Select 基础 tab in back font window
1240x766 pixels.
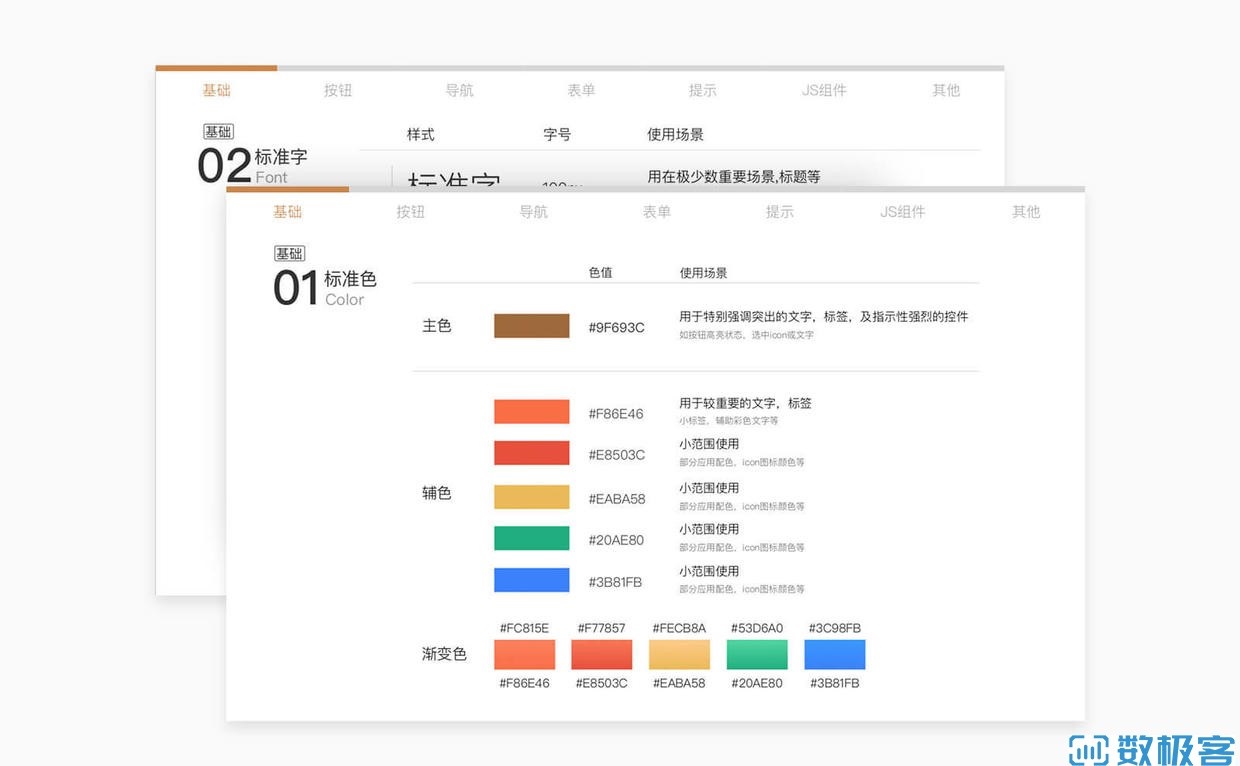216,90
